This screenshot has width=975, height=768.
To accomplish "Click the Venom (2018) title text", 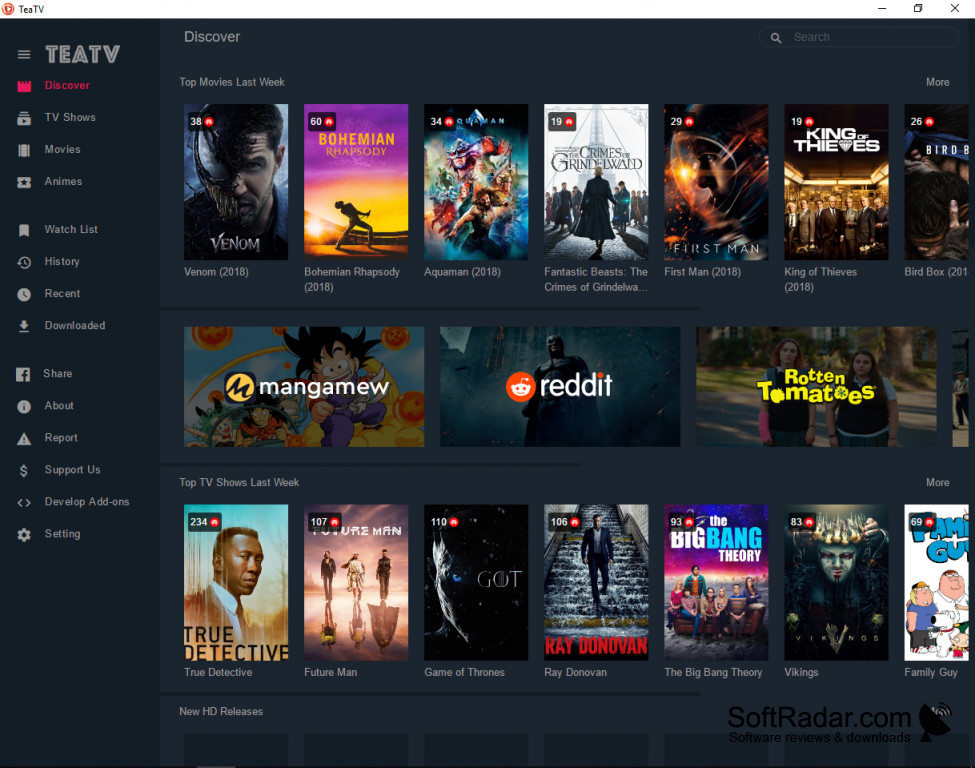I will pyautogui.click(x=216, y=272).
